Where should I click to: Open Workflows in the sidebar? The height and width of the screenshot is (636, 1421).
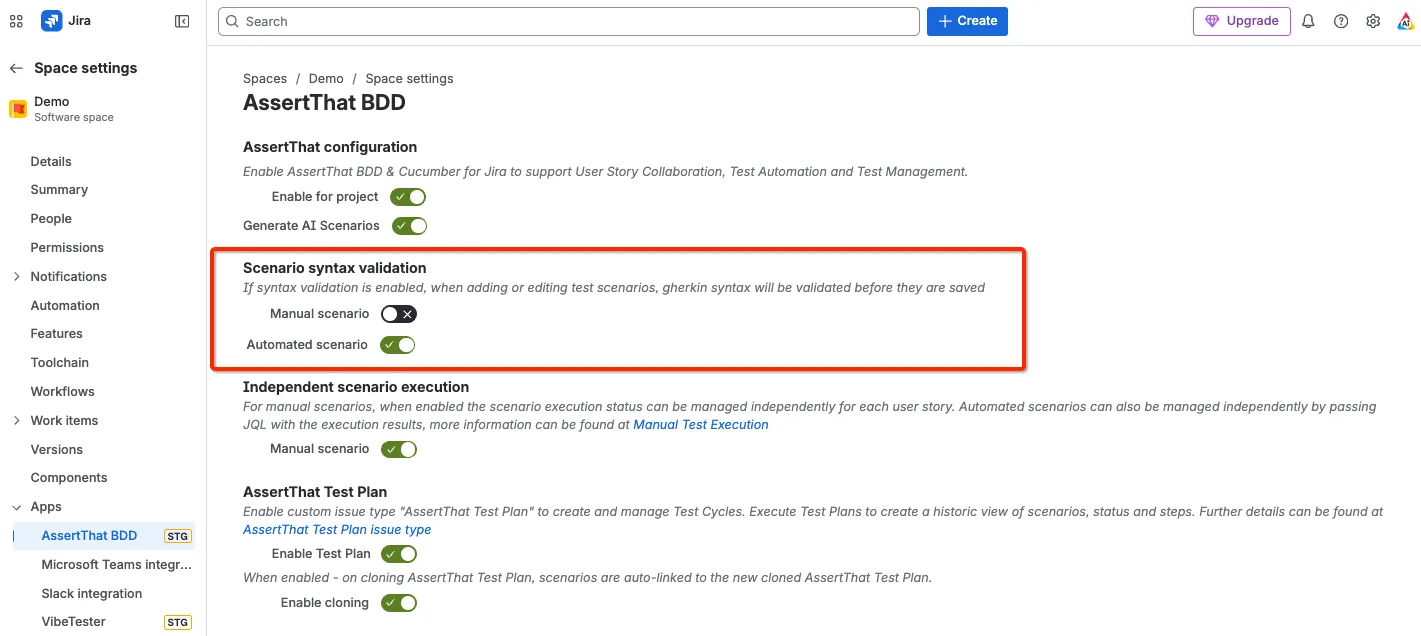[x=62, y=391]
